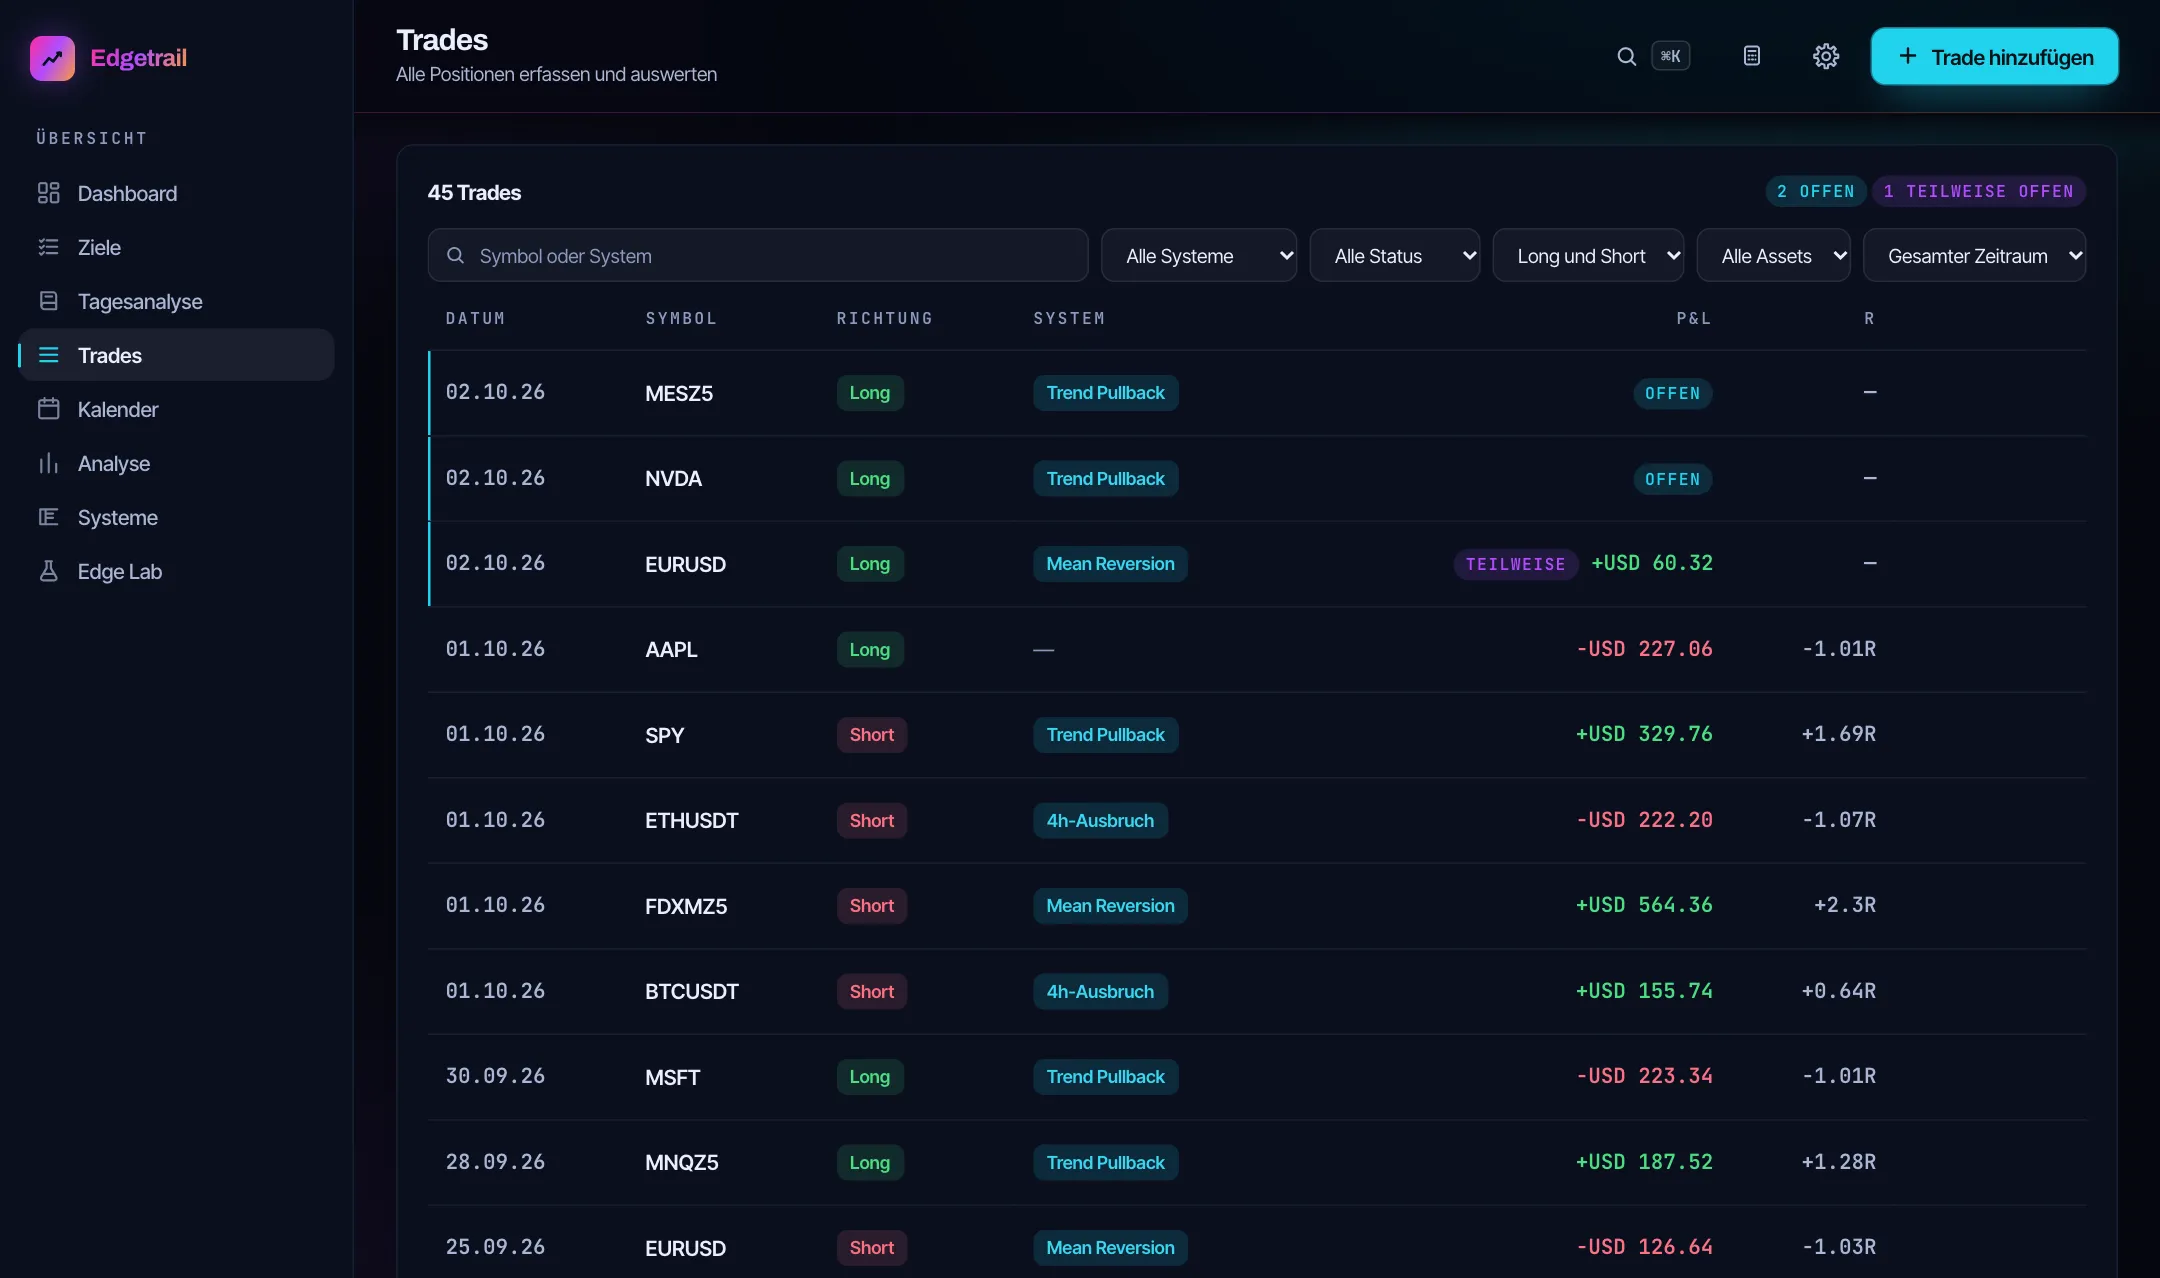The height and width of the screenshot is (1278, 2160).
Task: Click the Ziele checklist icon
Action: coord(48,247)
